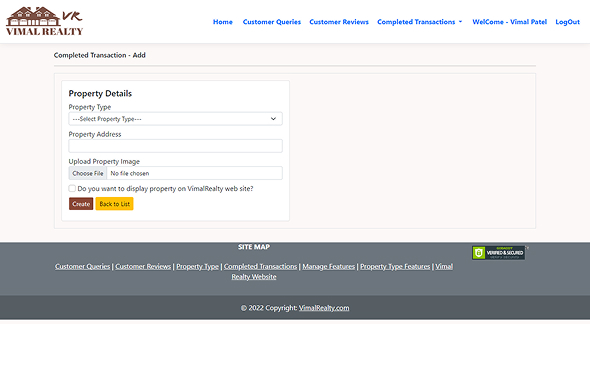This screenshot has height=390, width=590.
Task: Click the Create button
Action: [x=81, y=204]
